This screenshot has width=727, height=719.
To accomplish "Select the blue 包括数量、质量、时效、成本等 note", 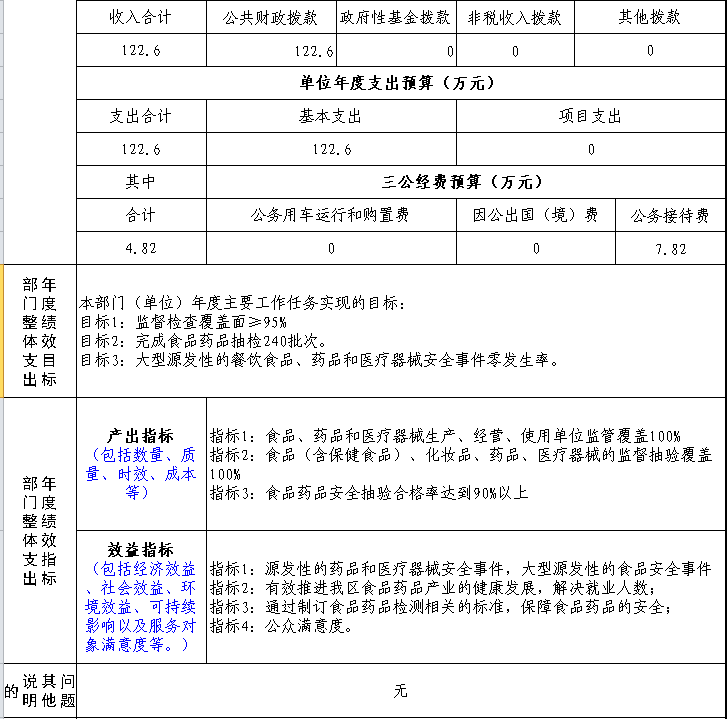I will tap(141, 473).
